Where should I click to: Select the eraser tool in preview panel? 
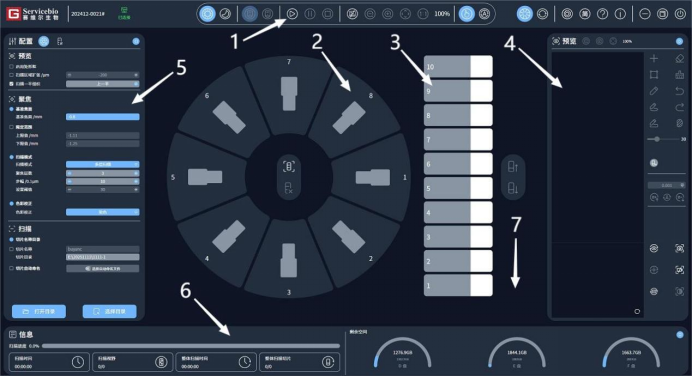[x=680, y=58]
